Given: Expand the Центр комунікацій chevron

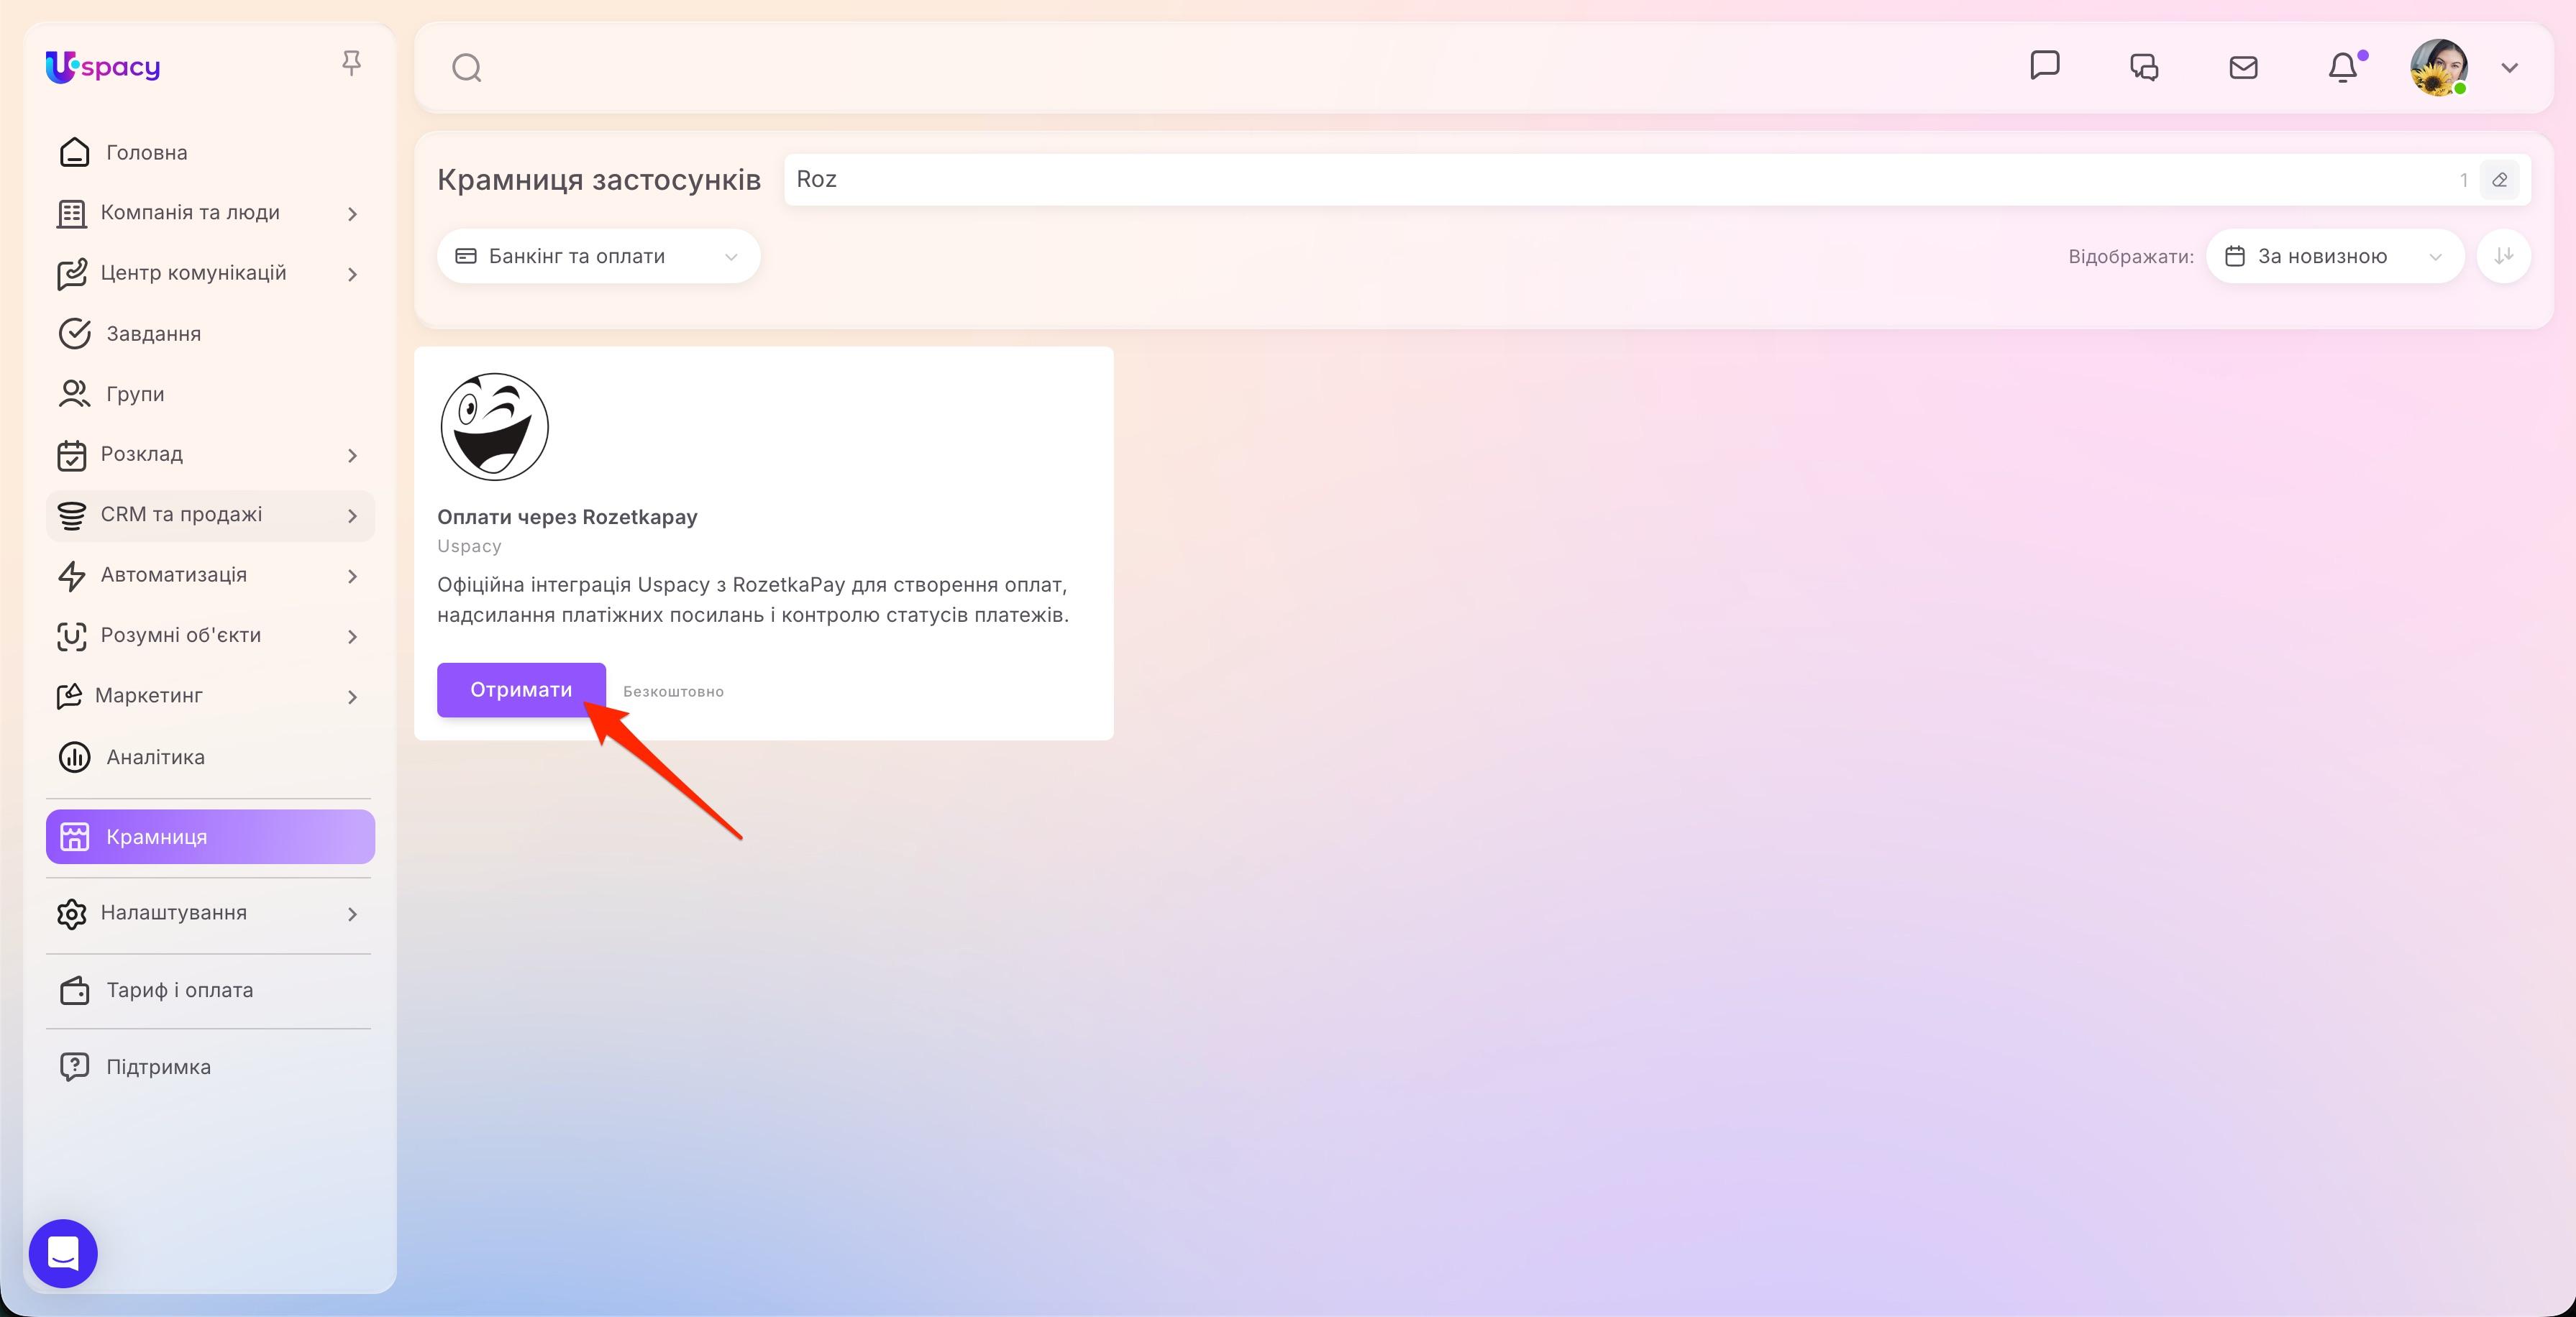Looking at the screenshot, I should 352,274.
